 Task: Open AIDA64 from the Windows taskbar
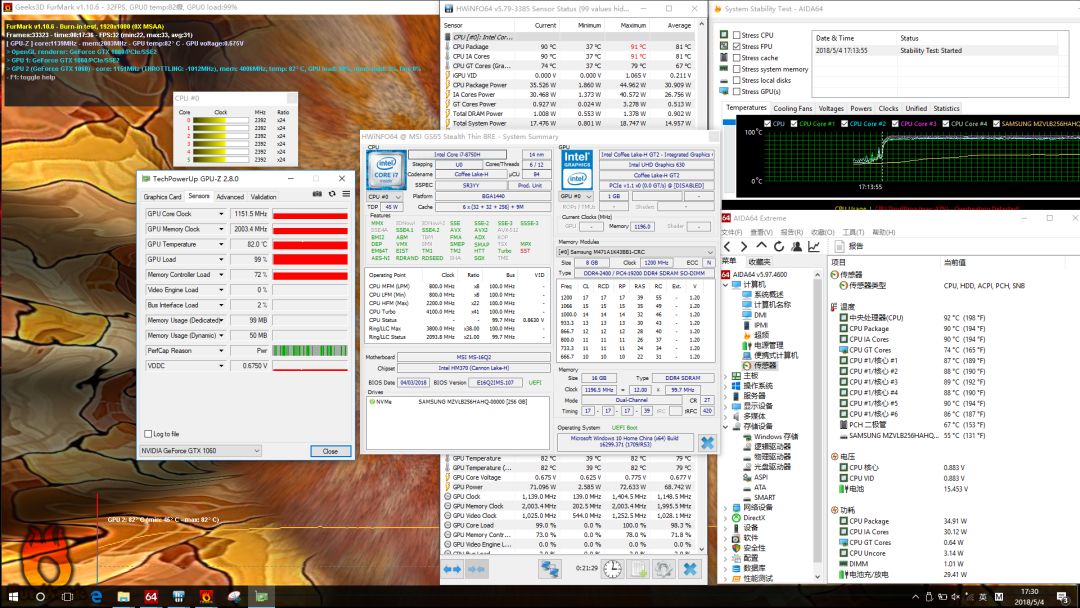151,596
